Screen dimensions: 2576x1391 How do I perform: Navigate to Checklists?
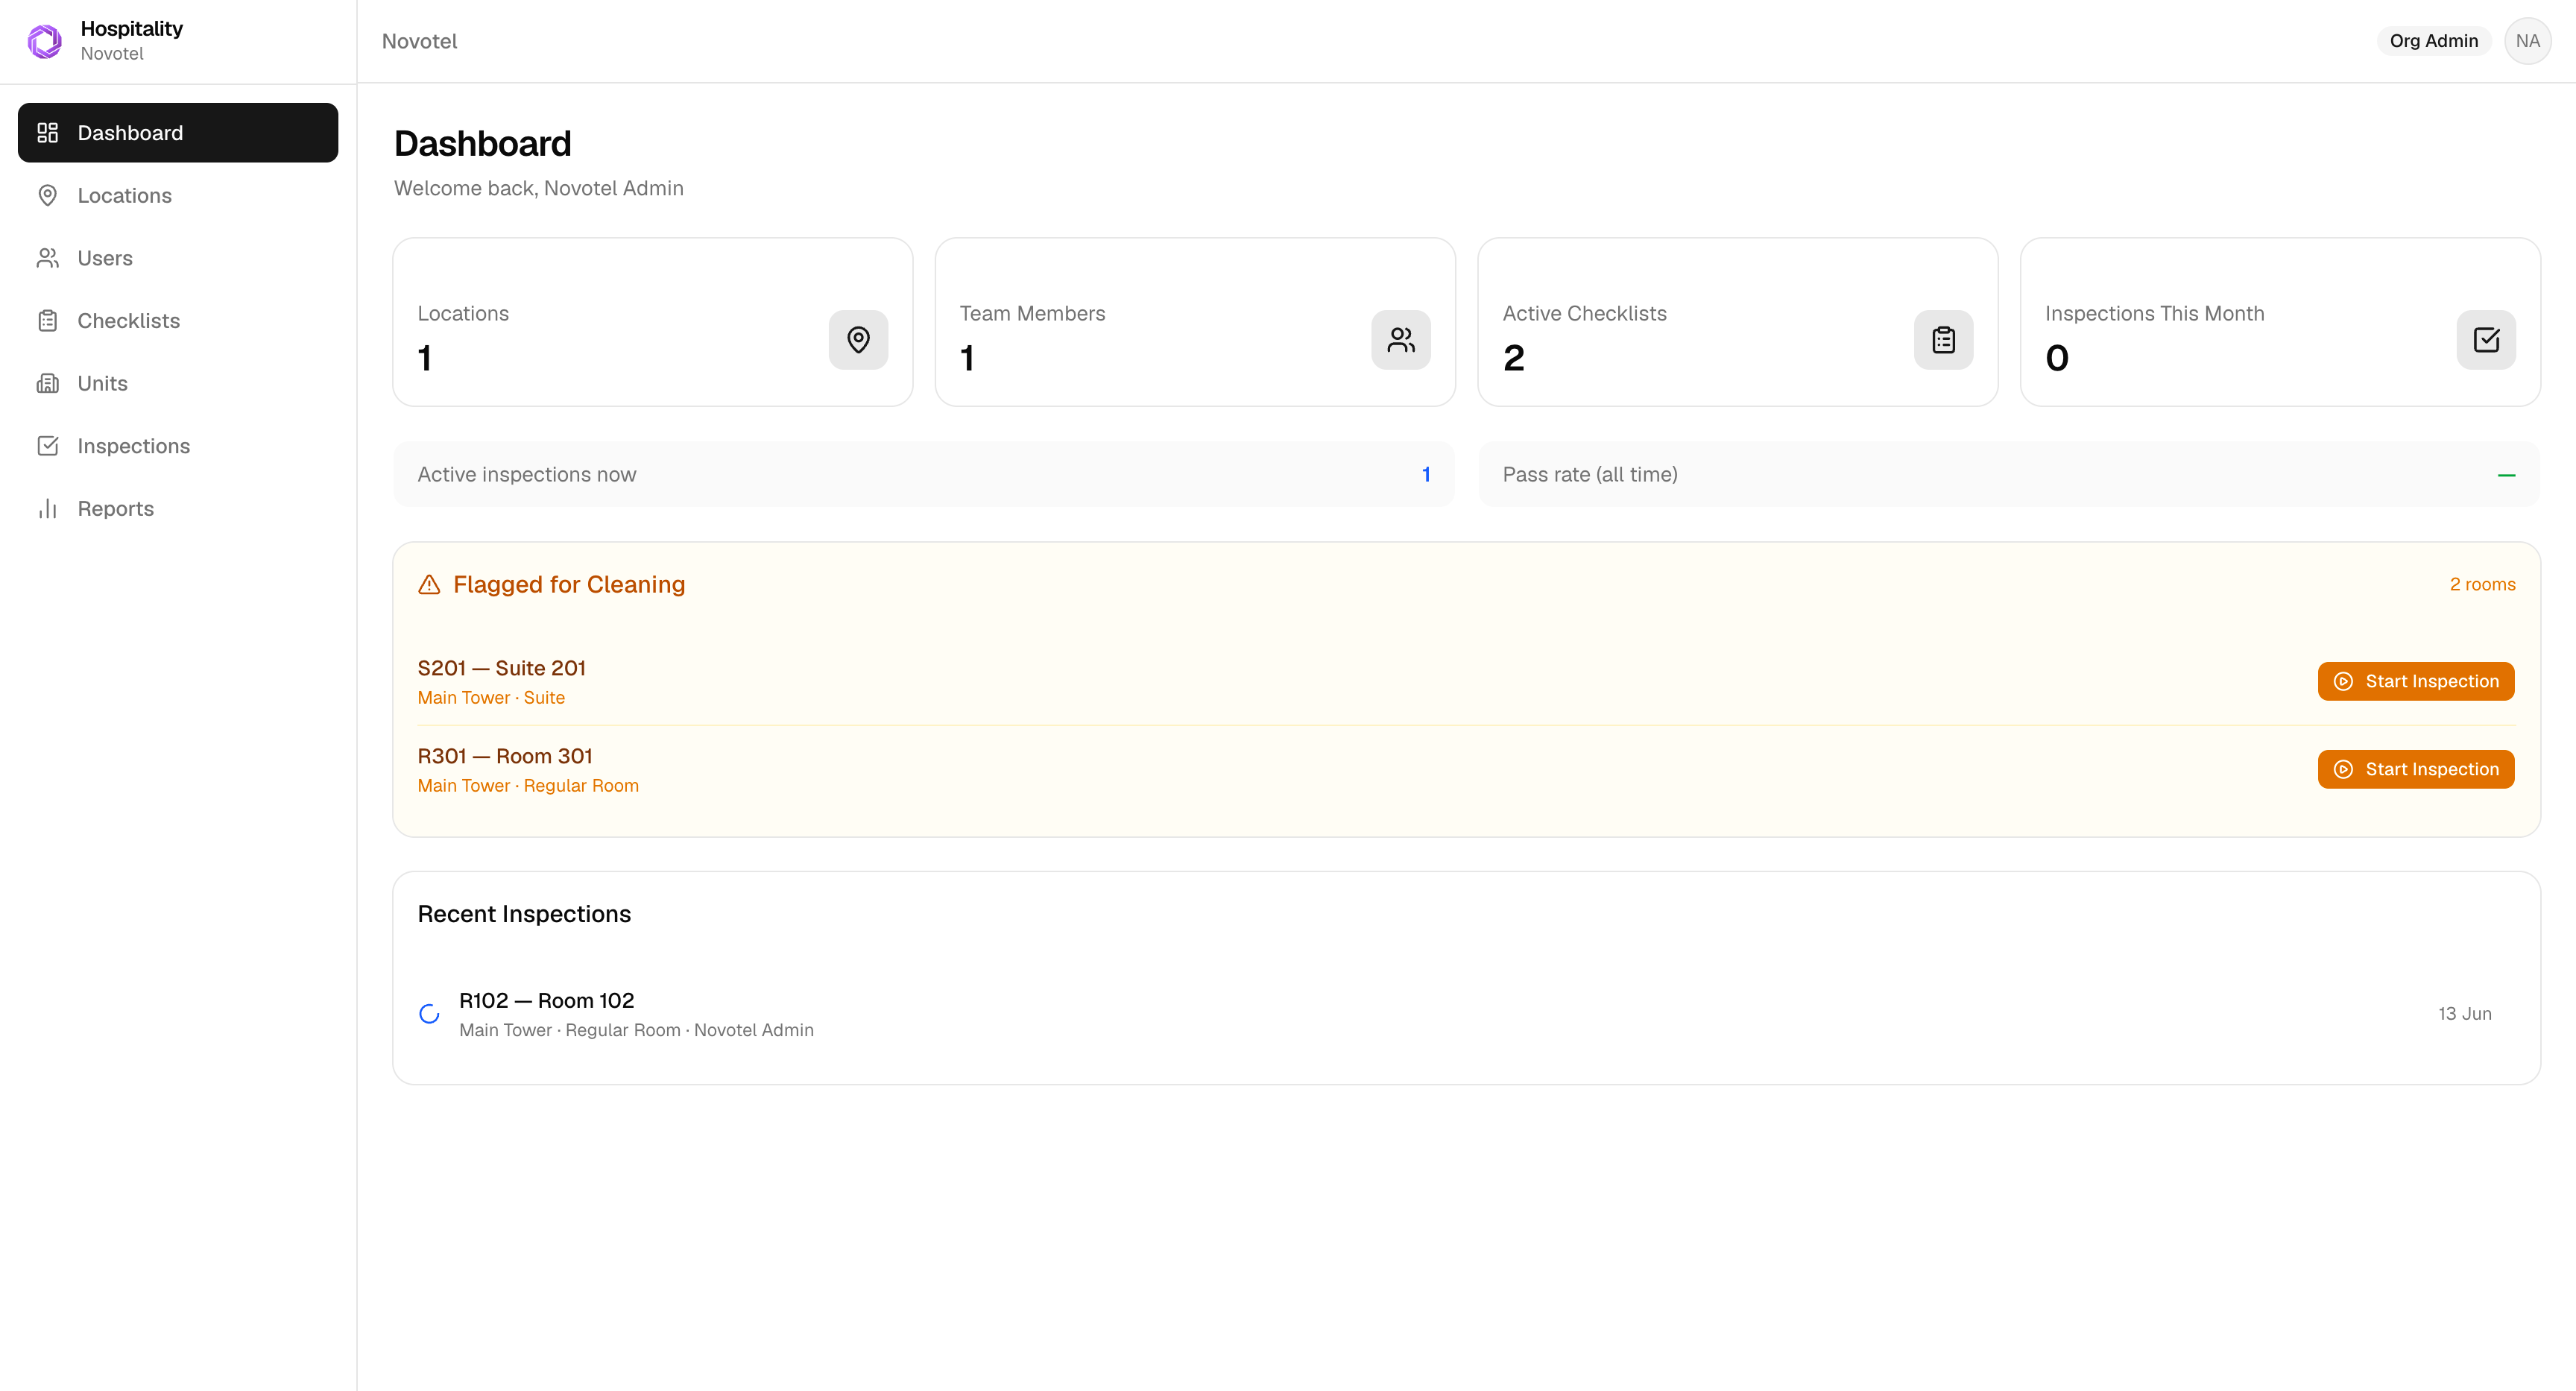(x=178, y=321)
